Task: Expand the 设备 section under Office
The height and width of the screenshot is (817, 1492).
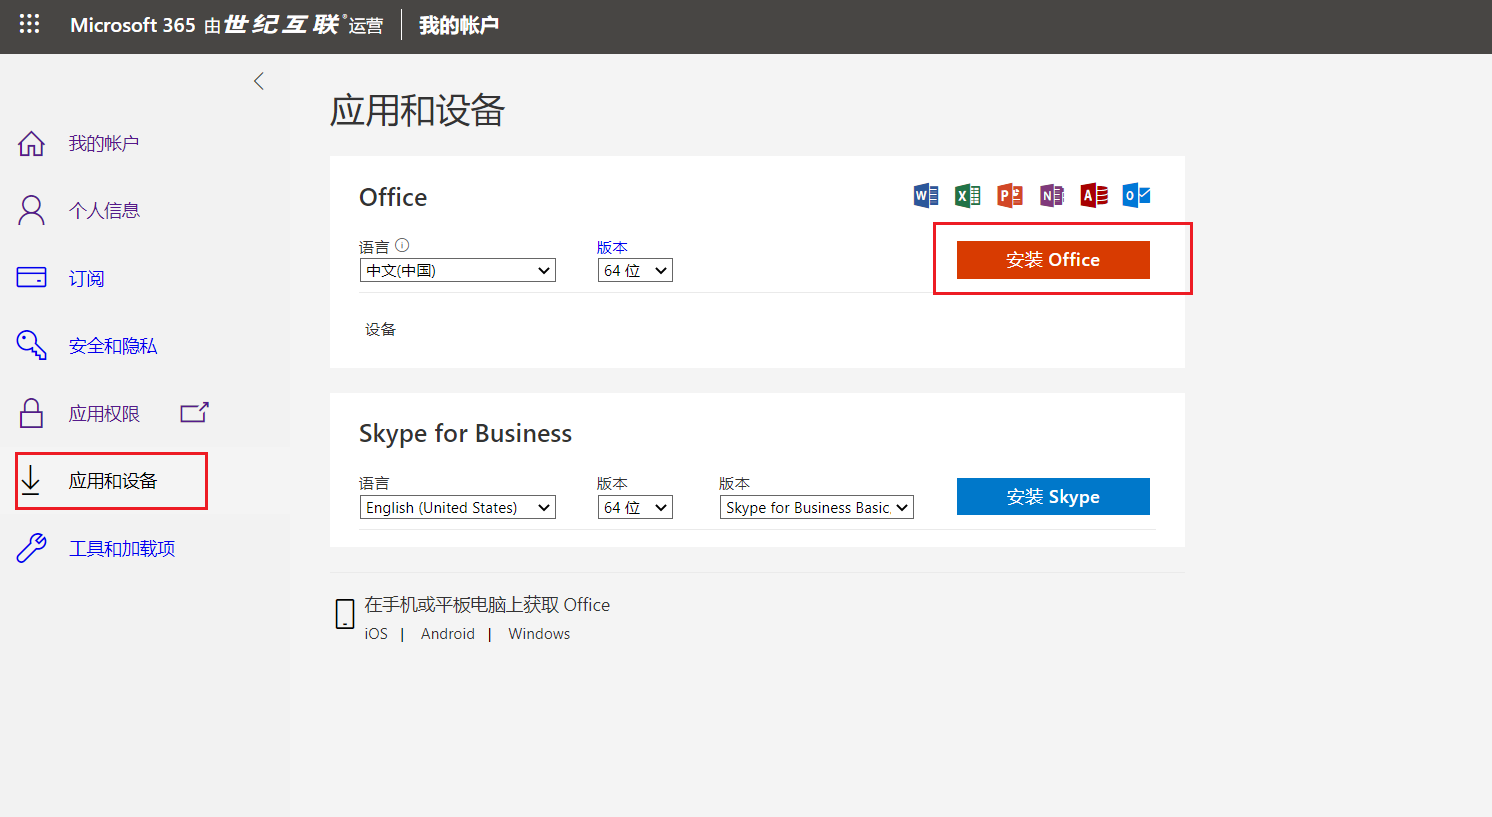Action: point(380,329)
